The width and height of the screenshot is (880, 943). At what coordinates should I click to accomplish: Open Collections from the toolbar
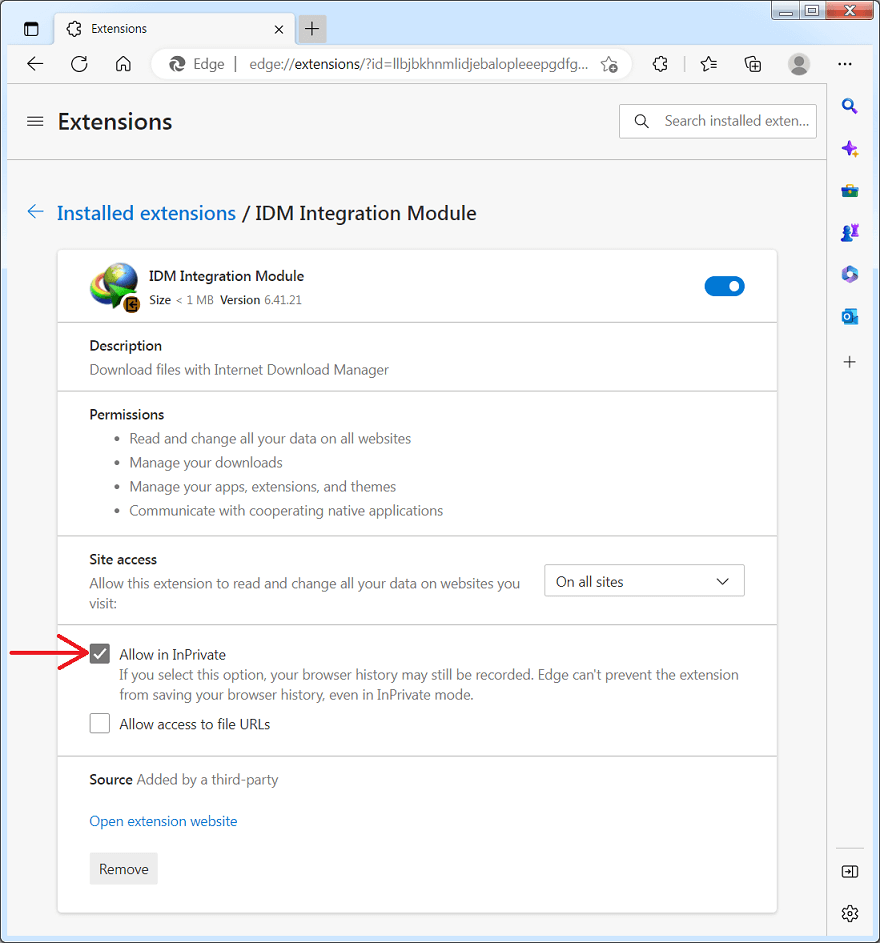coord(753,63)
